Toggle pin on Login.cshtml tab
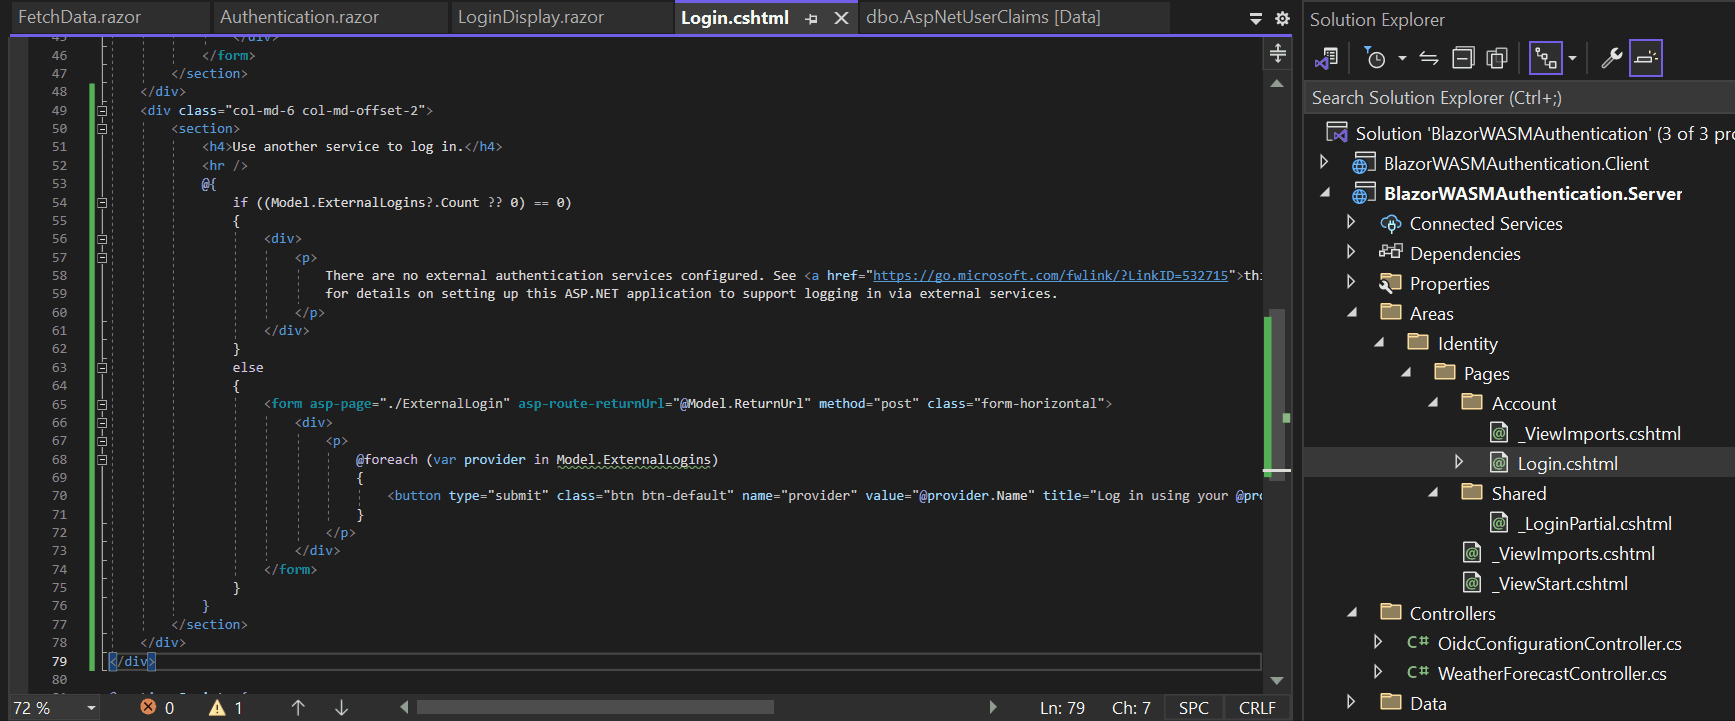This screenshot has height=721, width=1735. (811, 18)
